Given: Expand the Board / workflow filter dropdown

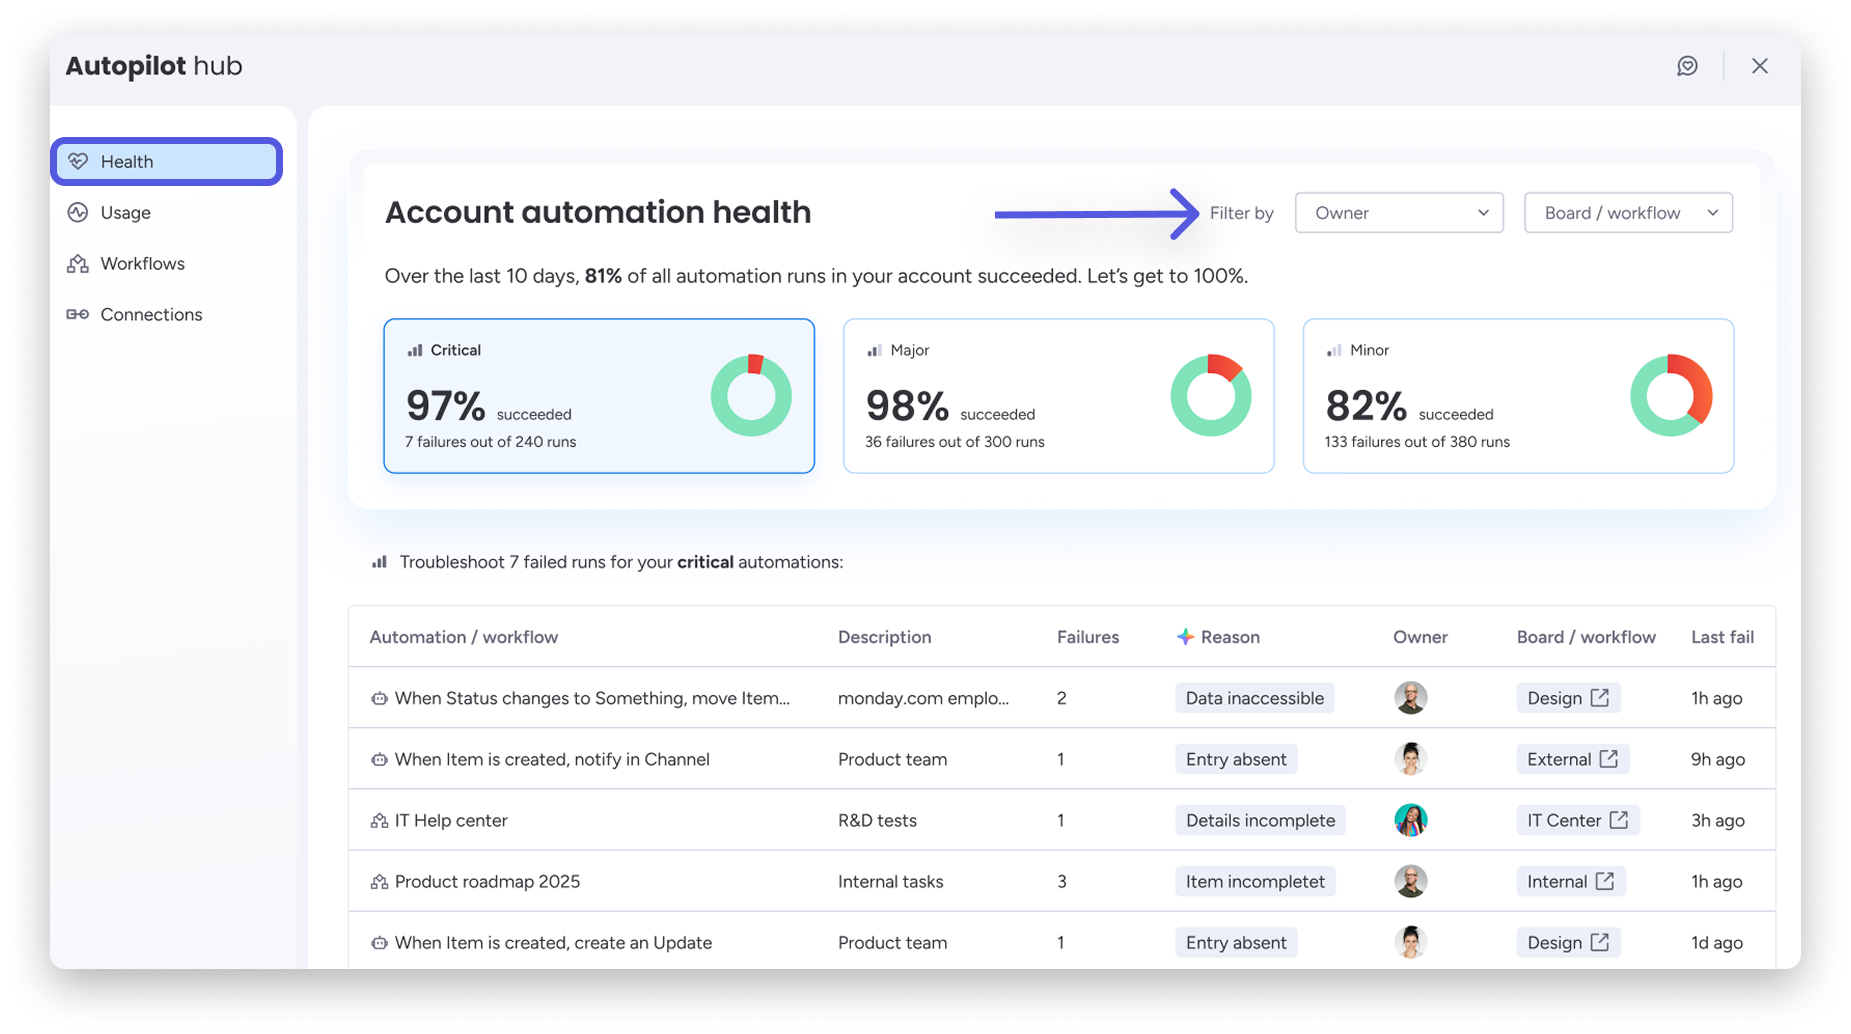Looking at the screenshot, I should coord(1627,213).
